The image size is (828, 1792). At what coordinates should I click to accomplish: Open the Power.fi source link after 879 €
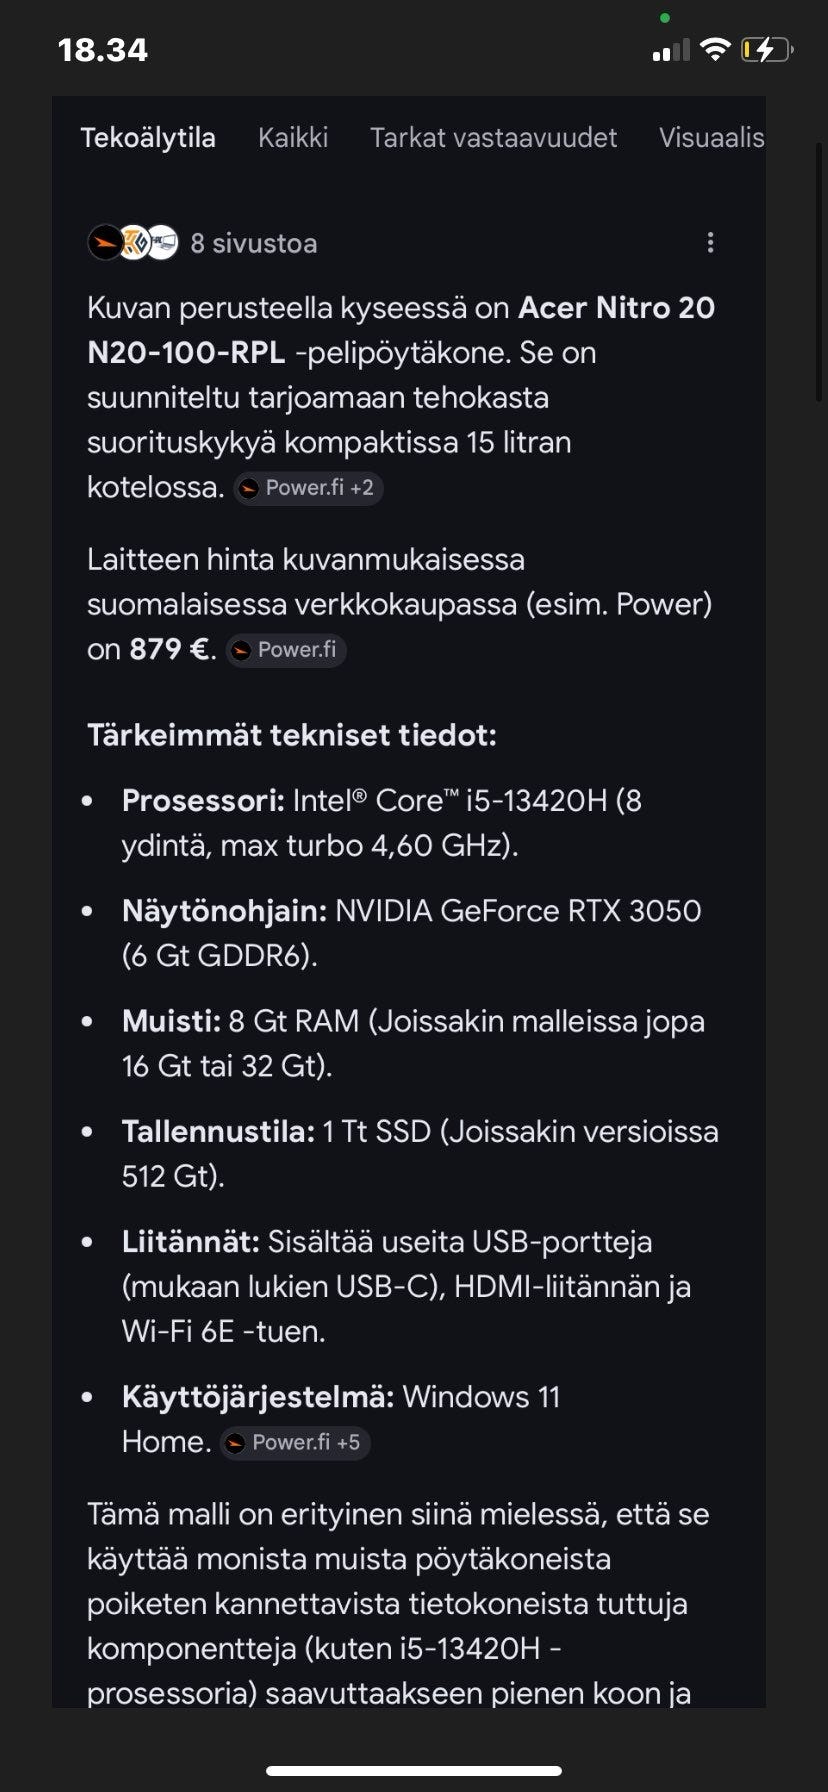pos(286,650)
